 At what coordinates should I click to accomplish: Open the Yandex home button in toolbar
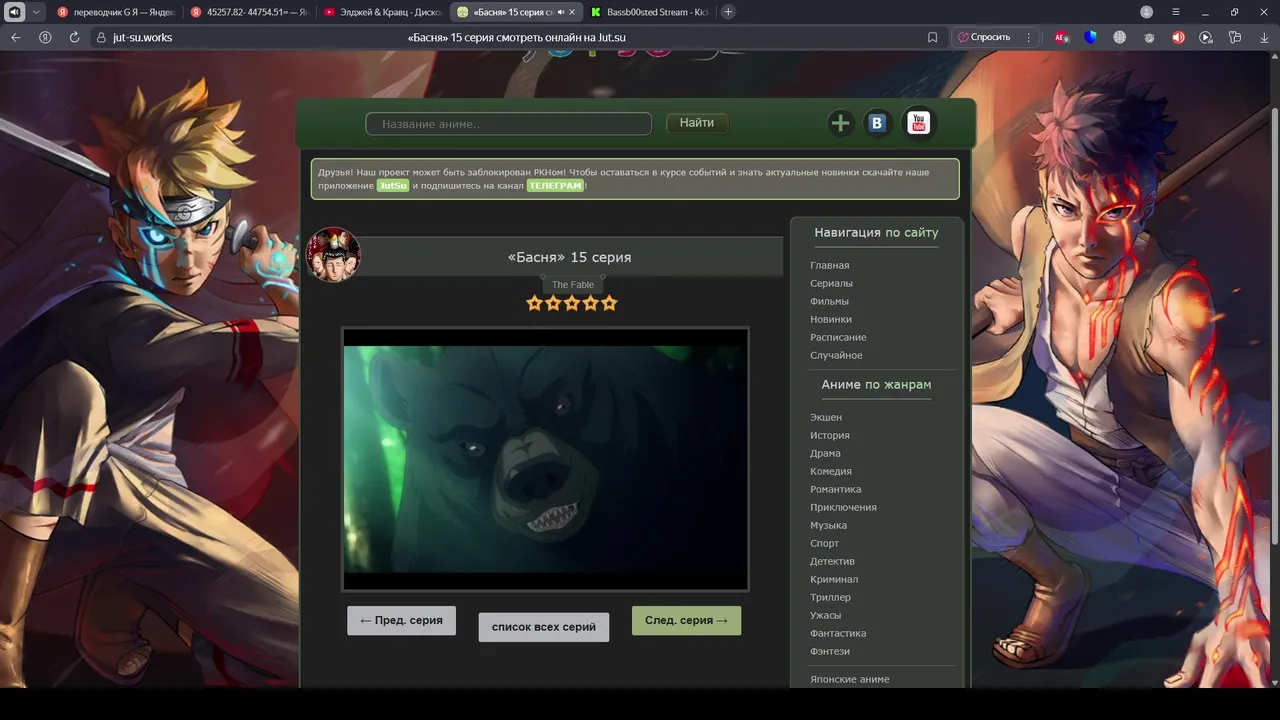[x=45, y=37]
